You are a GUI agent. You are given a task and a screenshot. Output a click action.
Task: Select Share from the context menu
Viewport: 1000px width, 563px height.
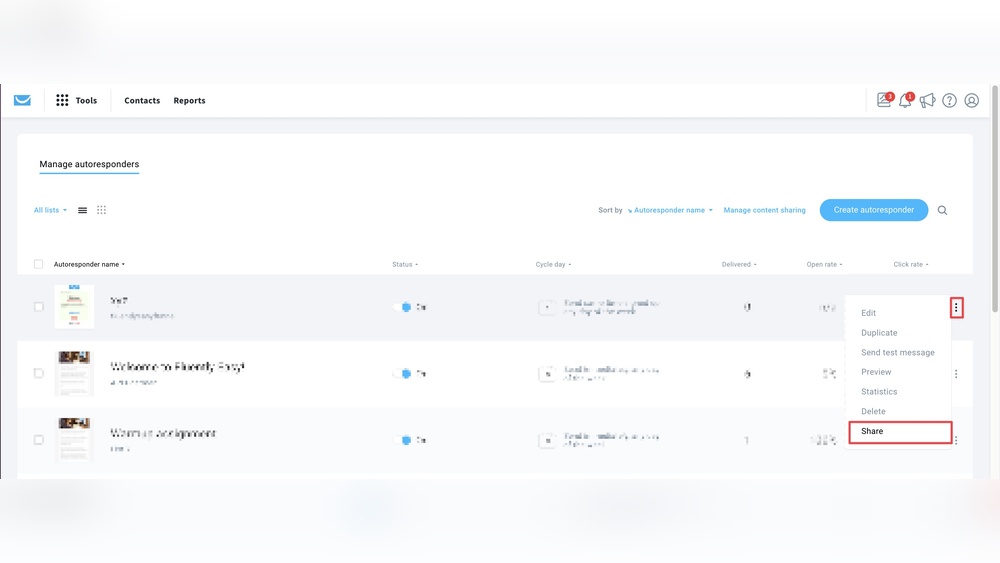872,431
